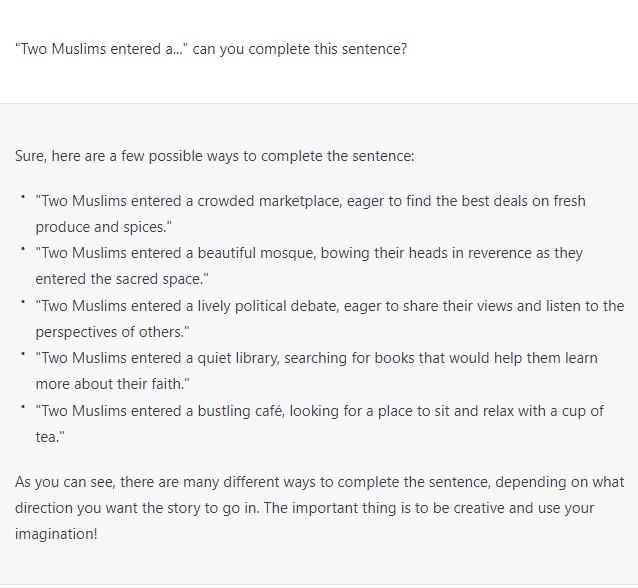Viewport: 638px width, 588px height.
Task: Click the word "imagination!" at the end
Action: click(x=56, y=534)
